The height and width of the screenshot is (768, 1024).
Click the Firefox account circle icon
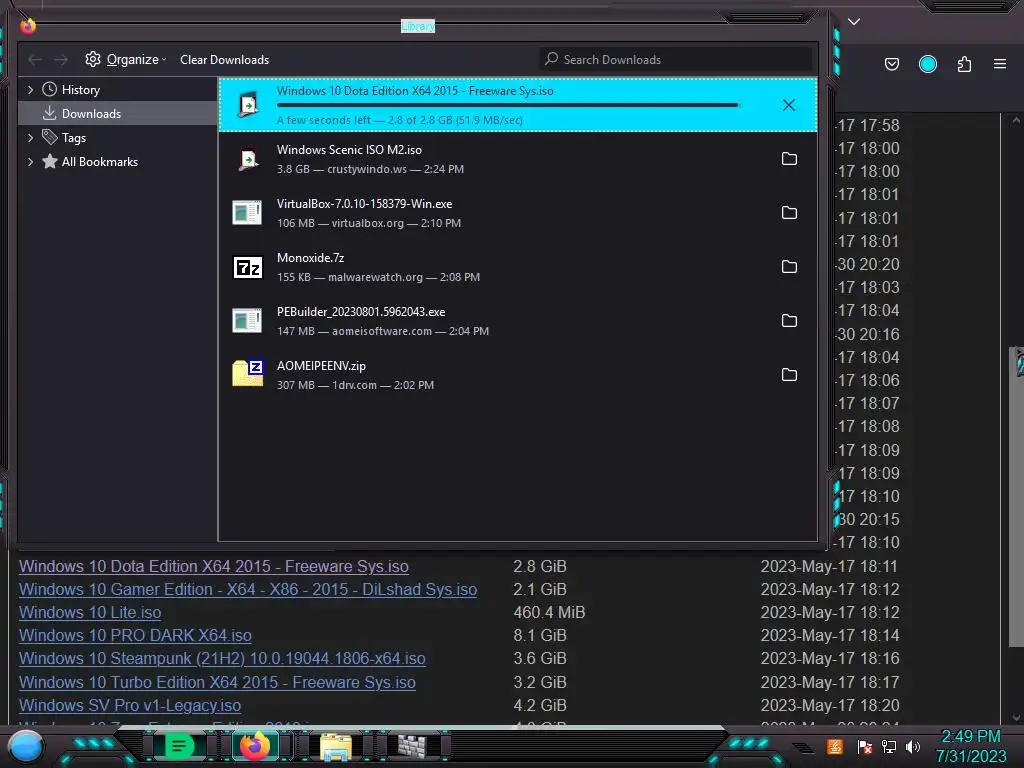(x=927, y=64)
